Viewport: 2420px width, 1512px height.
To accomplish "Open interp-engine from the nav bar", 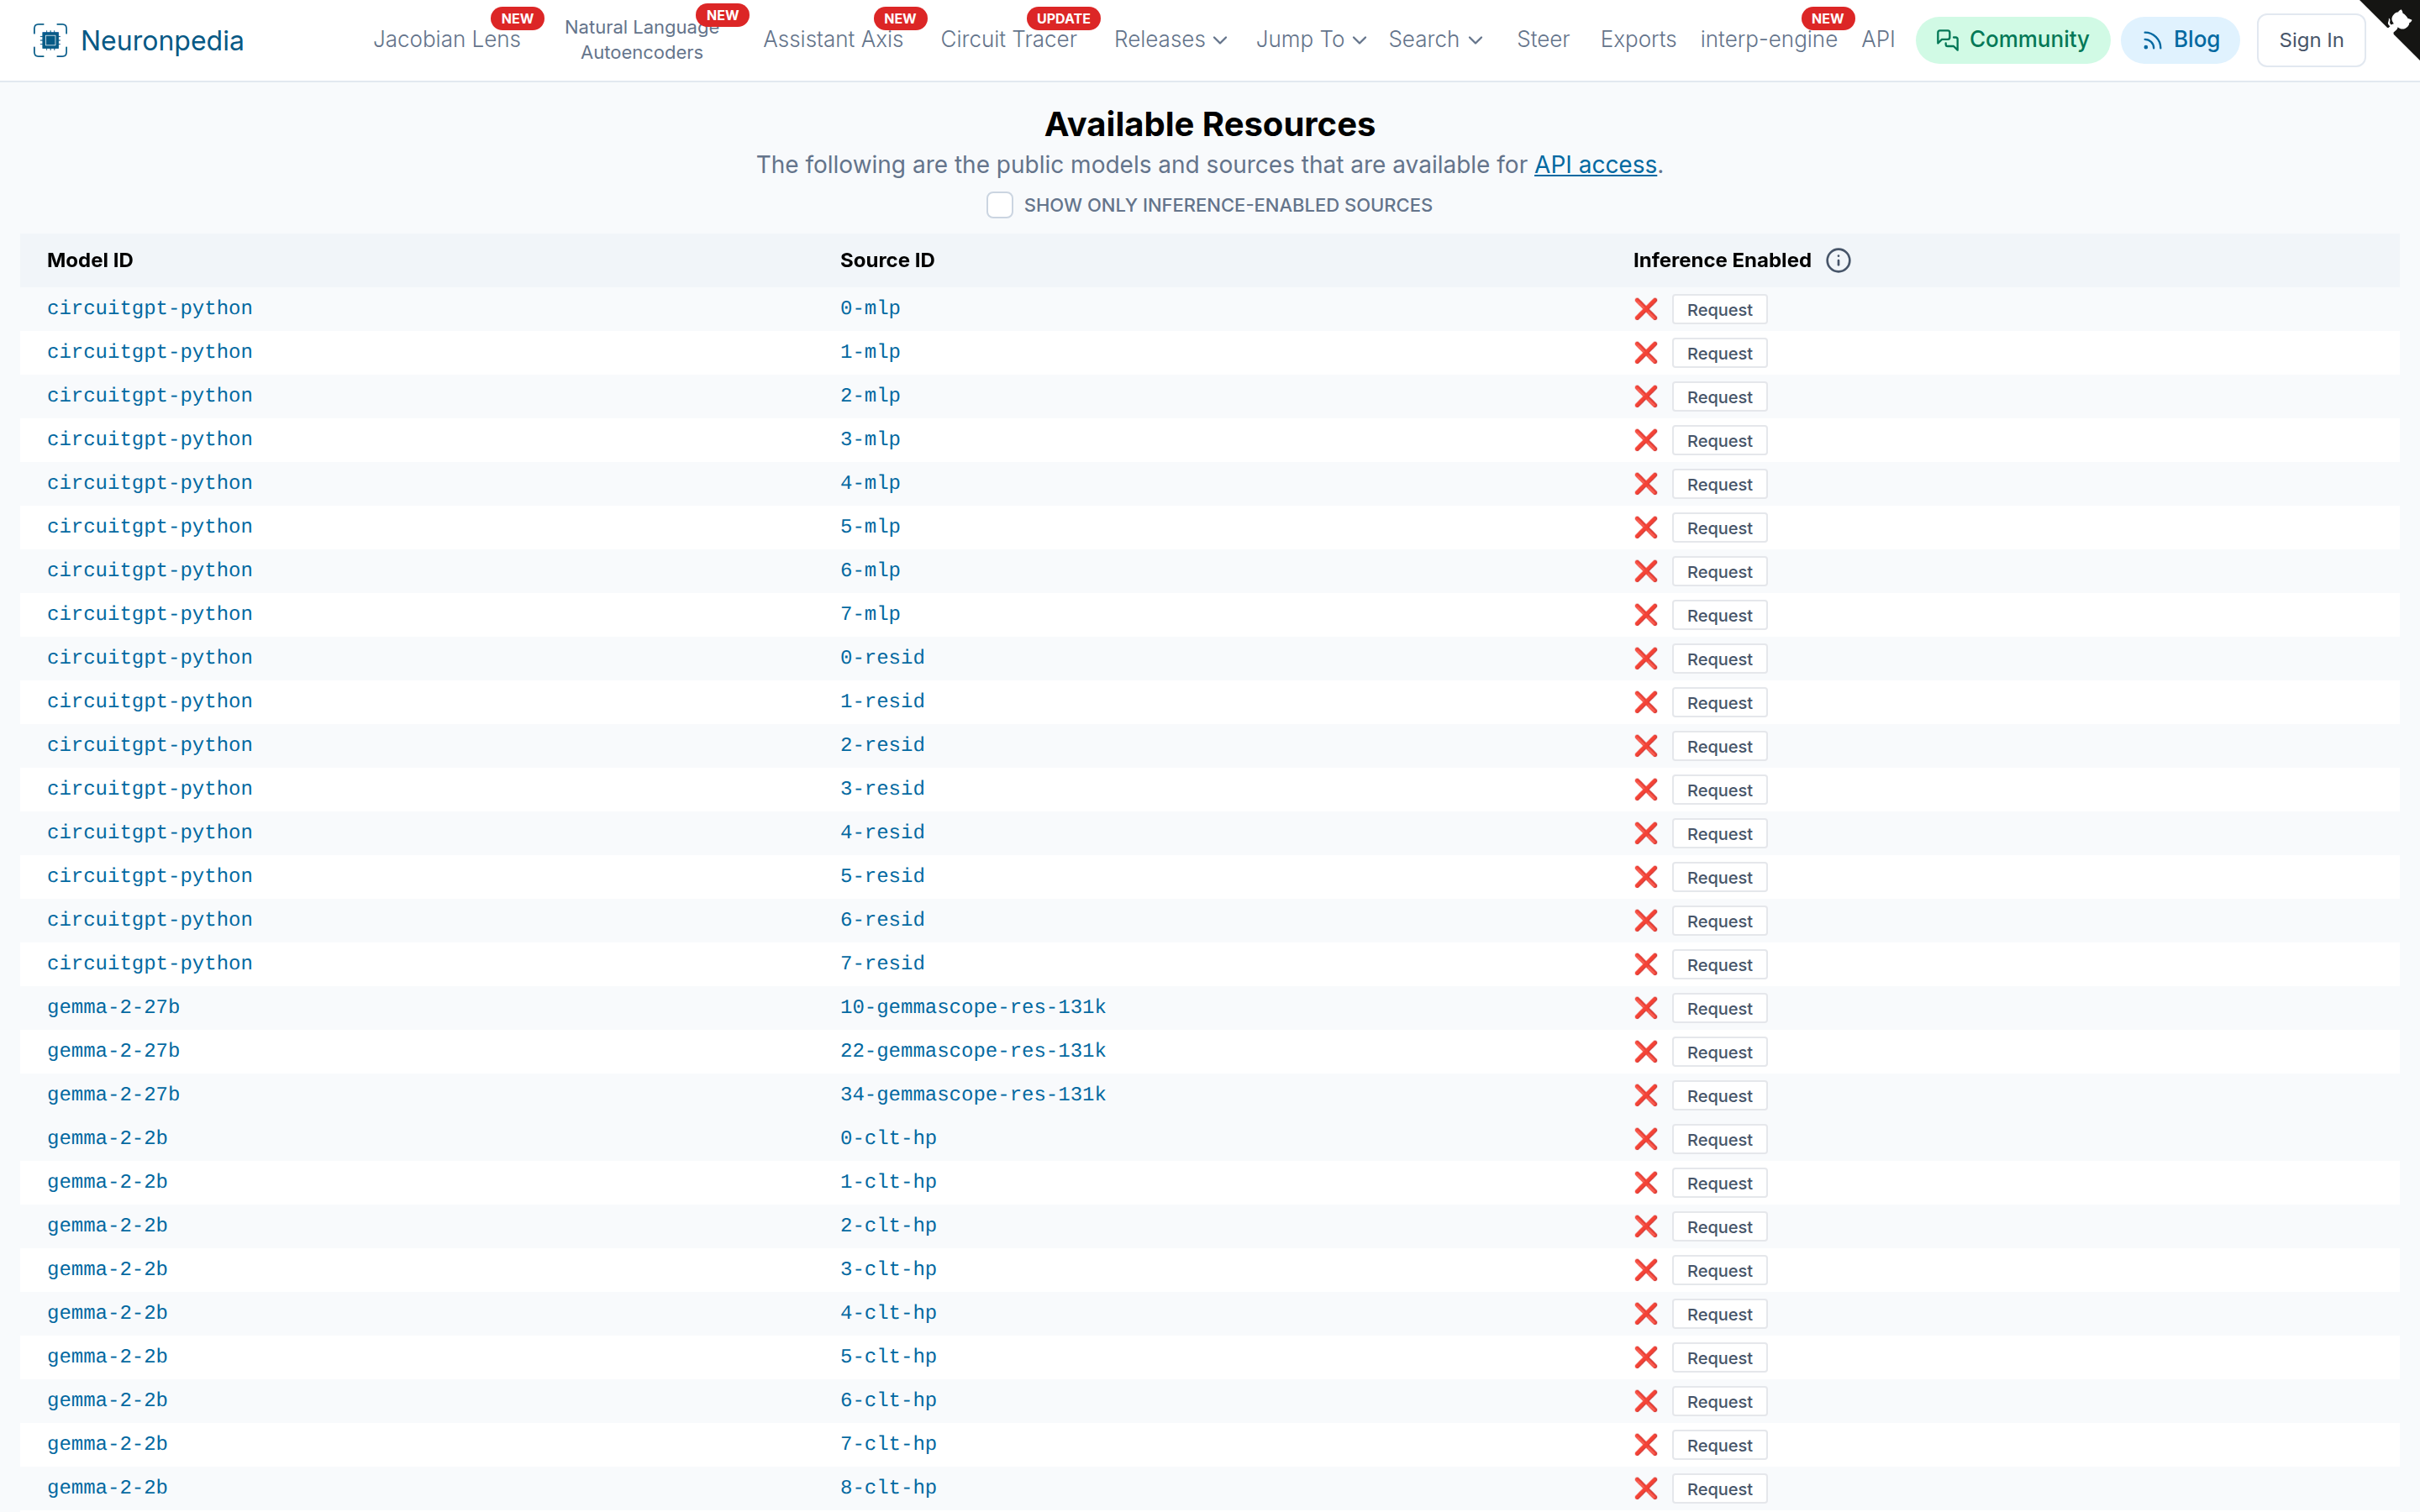I will coord(1768,39).
